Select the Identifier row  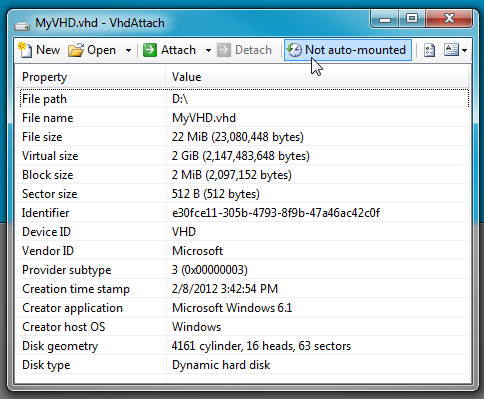tap(244, 213)
